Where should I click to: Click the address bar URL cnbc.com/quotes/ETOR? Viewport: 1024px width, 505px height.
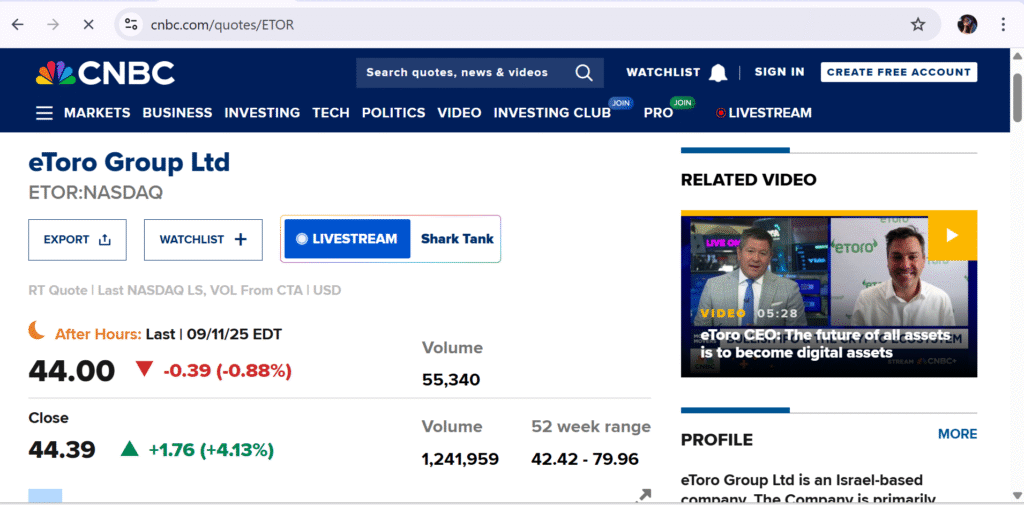[222, 25]
